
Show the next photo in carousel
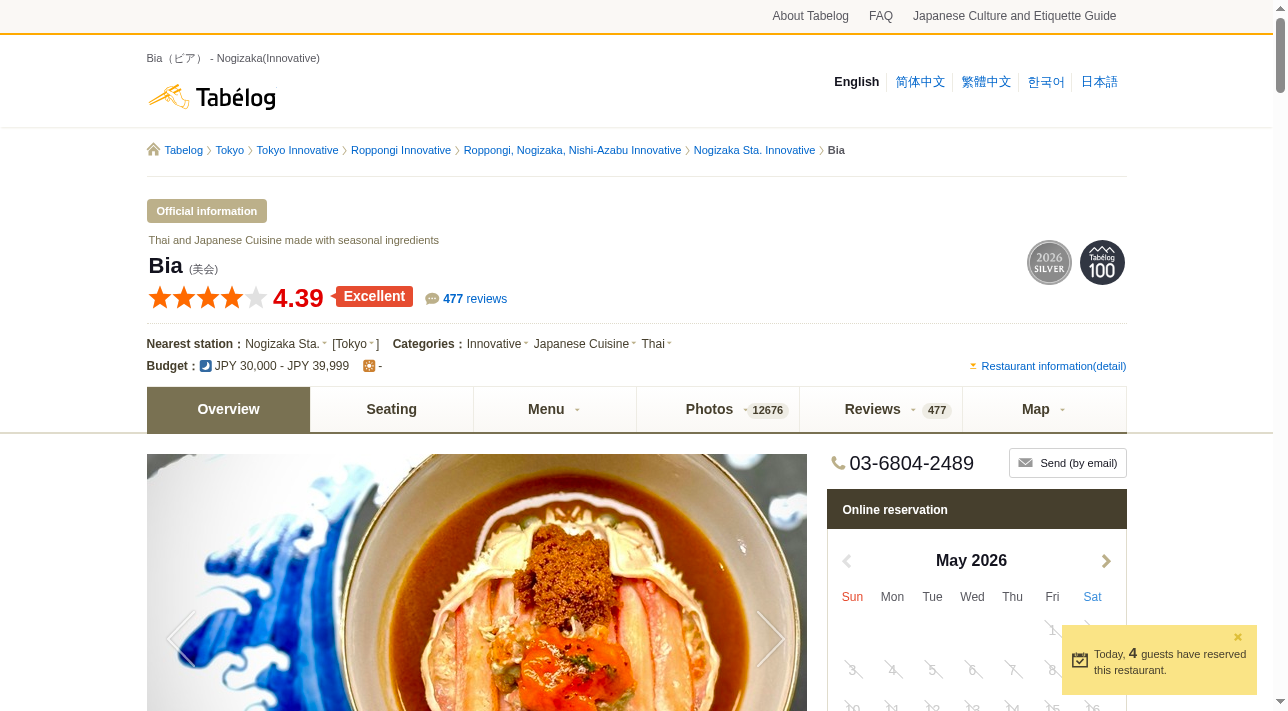coord(771,638)
